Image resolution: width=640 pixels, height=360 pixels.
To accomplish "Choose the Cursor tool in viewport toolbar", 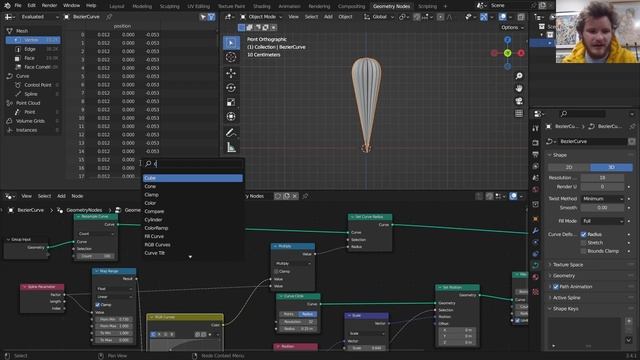I will click(x=231, y=58).
